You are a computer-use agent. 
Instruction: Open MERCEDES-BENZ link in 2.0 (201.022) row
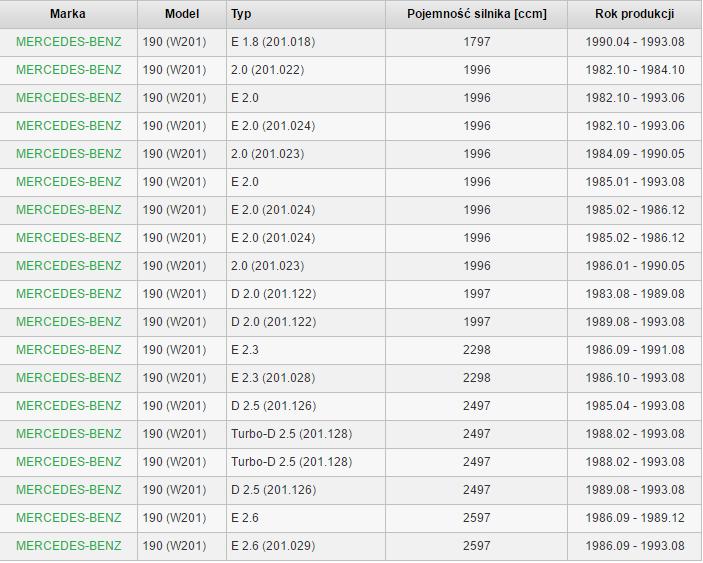pyautogui.click(x=68, y=70)
